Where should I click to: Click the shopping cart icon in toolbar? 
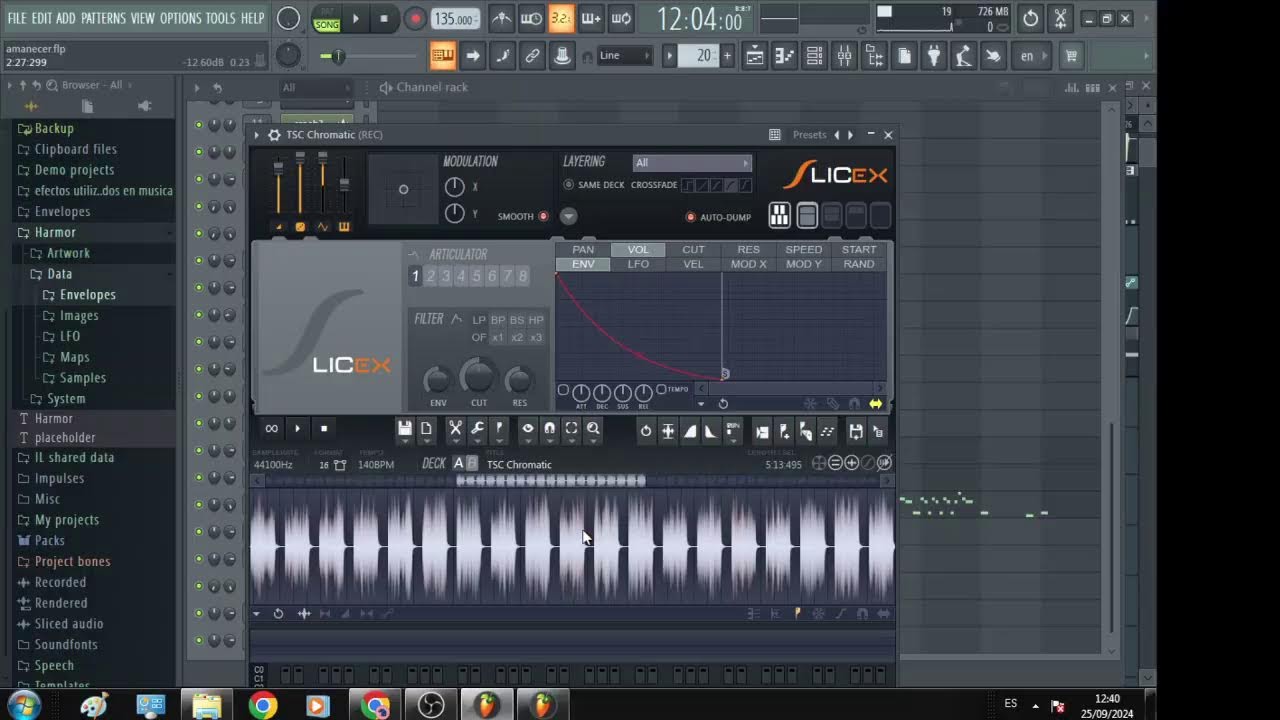1071,56
